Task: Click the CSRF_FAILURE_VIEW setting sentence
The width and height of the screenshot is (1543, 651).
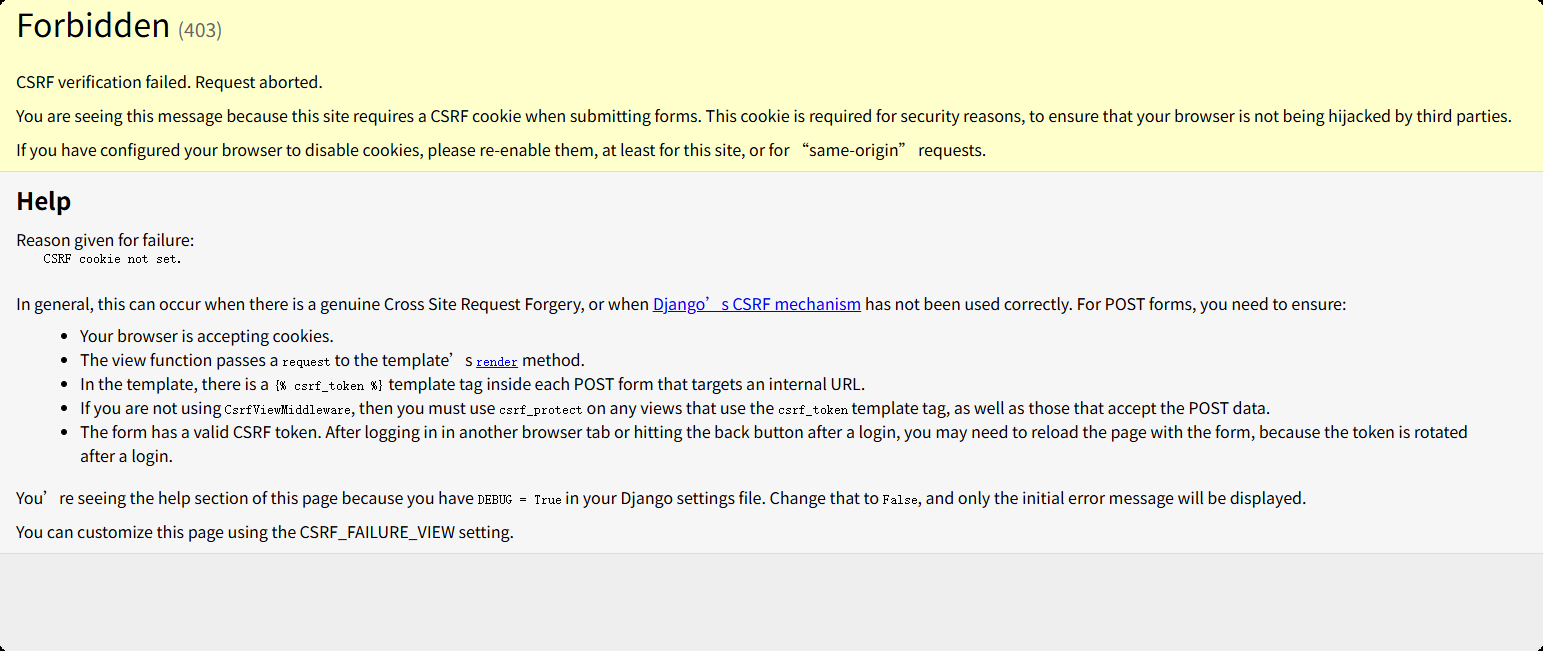Action: [264, 532]
